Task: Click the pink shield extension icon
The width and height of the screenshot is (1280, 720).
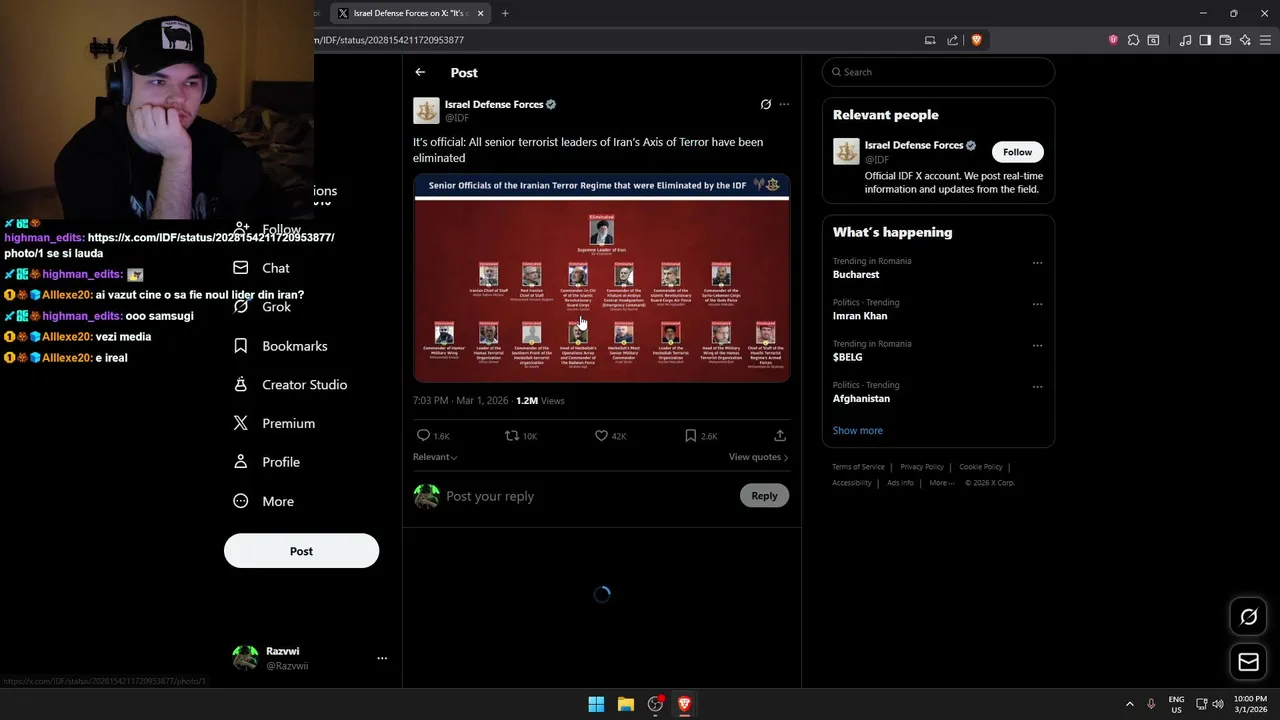Action: tap(1113, 40)
